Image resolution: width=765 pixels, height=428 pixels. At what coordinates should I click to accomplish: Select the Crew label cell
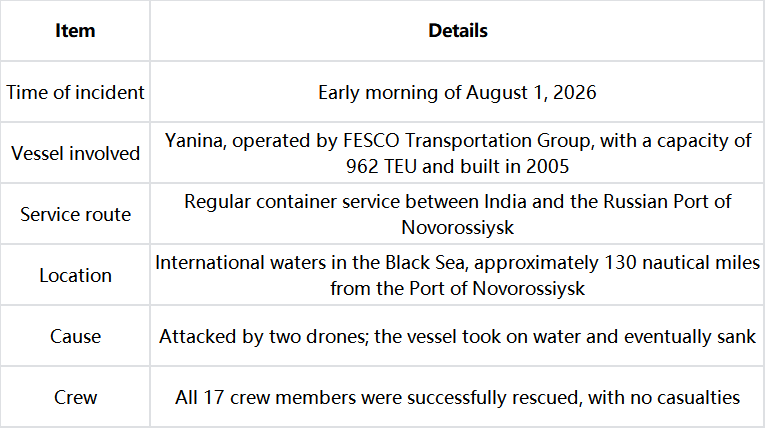pos(75,397)
